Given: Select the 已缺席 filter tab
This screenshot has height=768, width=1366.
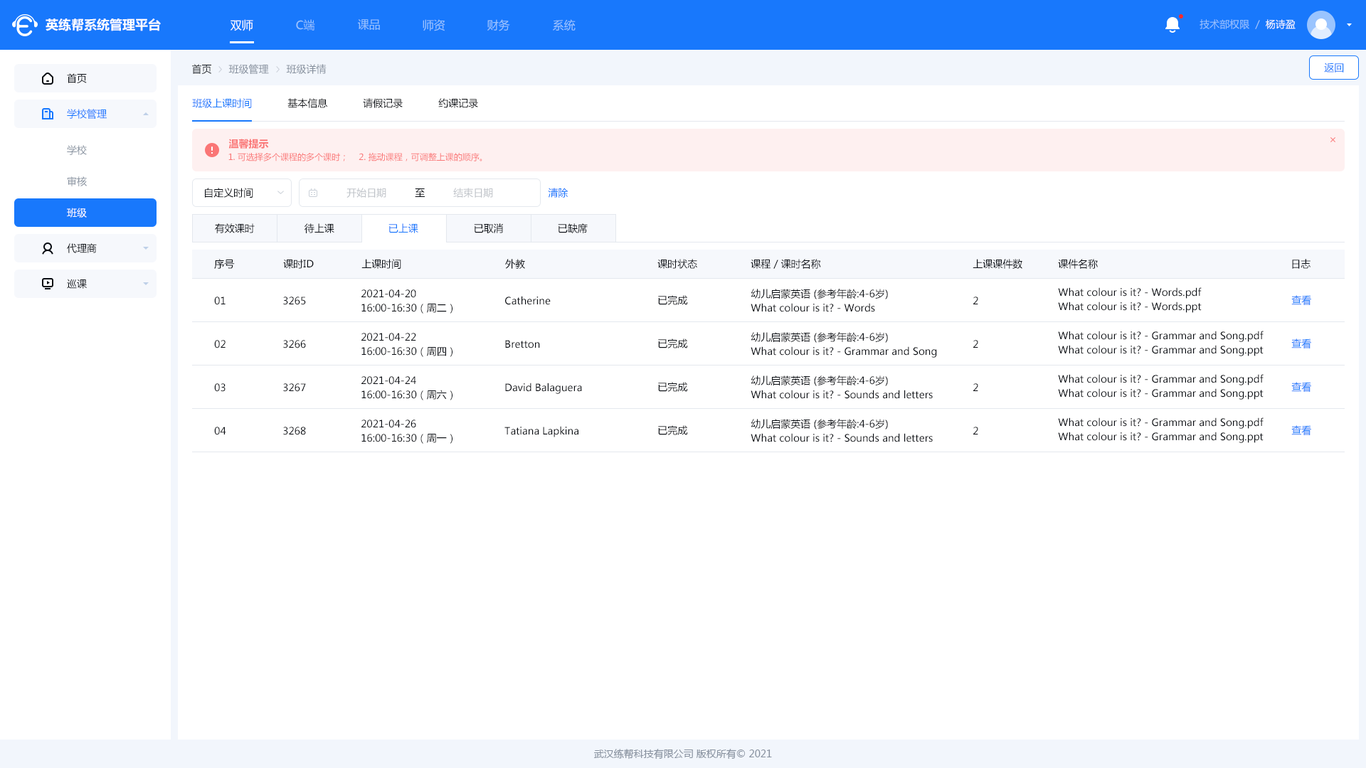Looking at the screenshot, I should pos(573,228).
